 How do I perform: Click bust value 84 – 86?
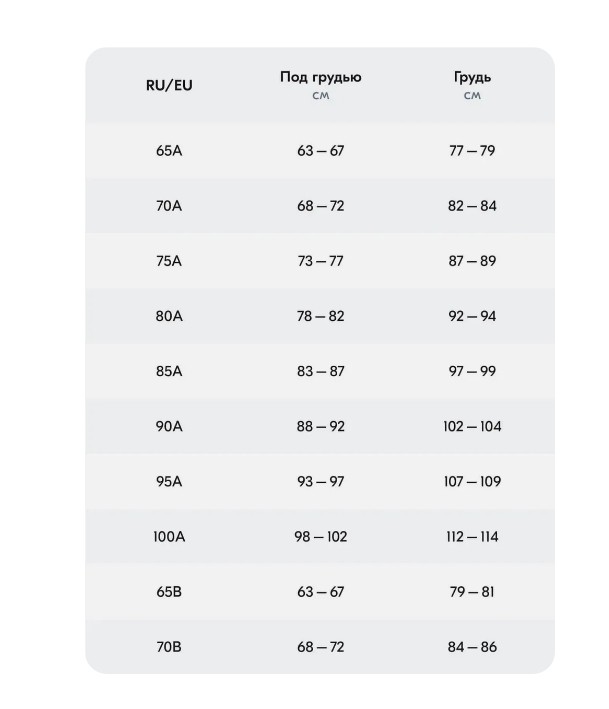pyautogui.click(x=472, y=647)
